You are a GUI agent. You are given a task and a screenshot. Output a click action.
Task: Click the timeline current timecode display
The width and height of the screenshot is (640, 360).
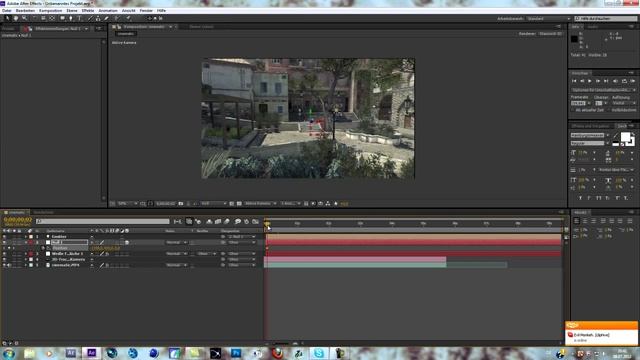click(x=18, y=220)
